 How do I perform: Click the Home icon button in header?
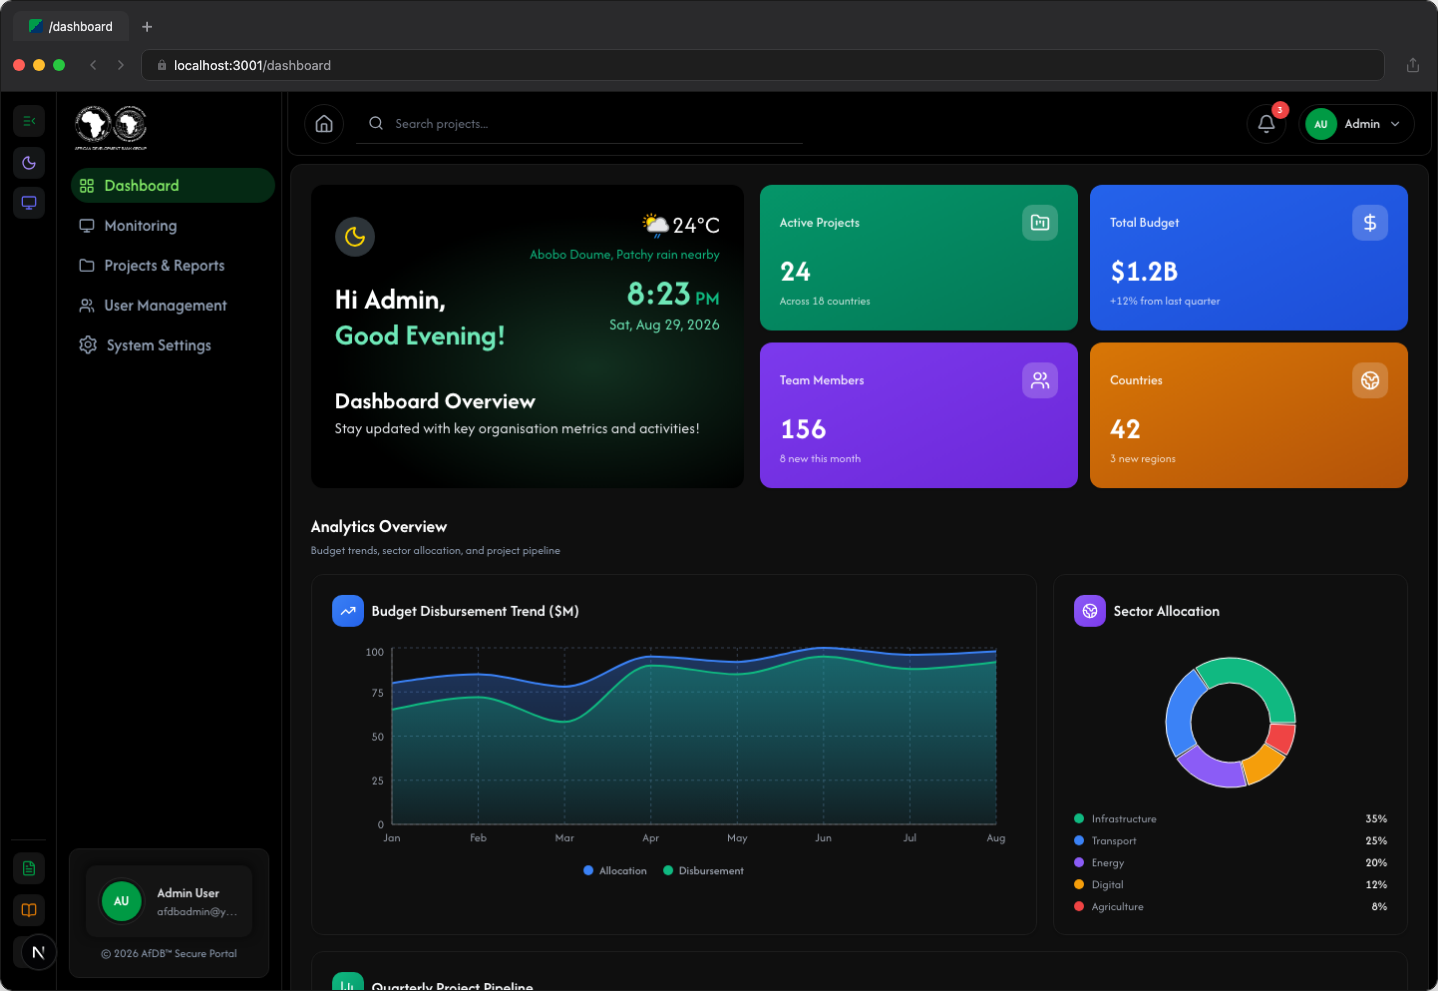[324, 124]
